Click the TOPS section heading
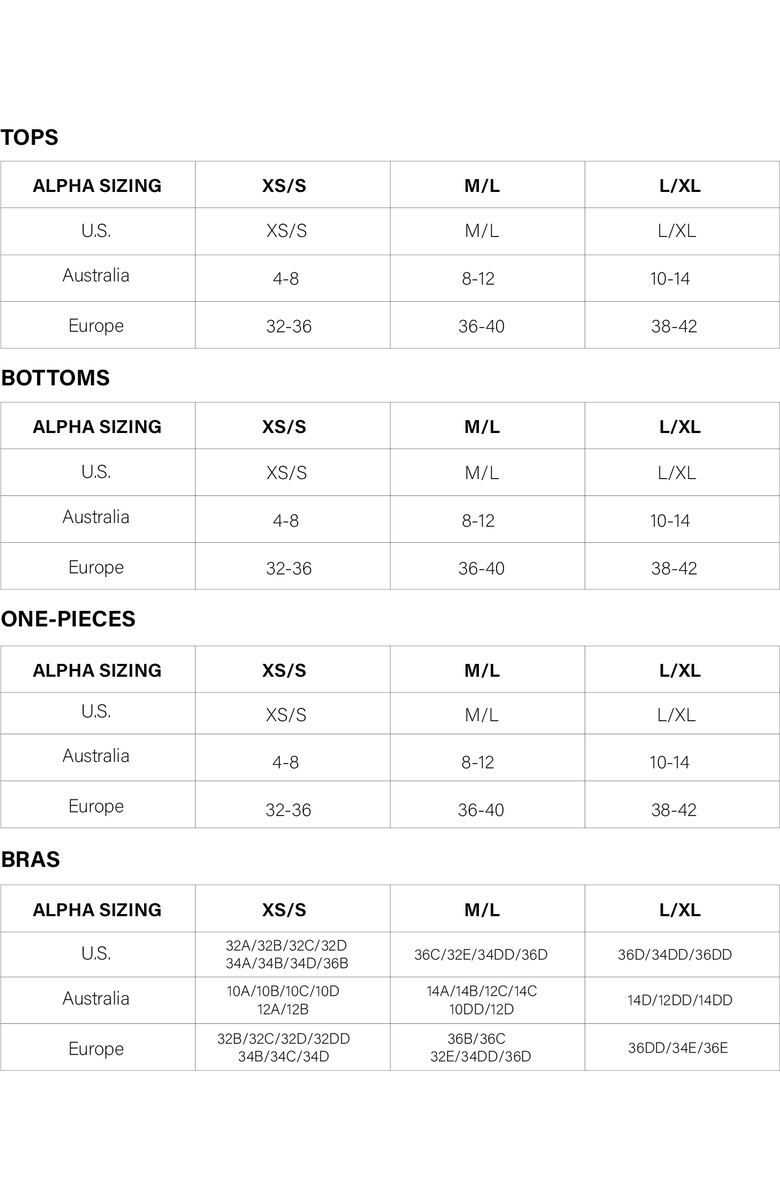The image size is (780, 1196). coord(30,138)
